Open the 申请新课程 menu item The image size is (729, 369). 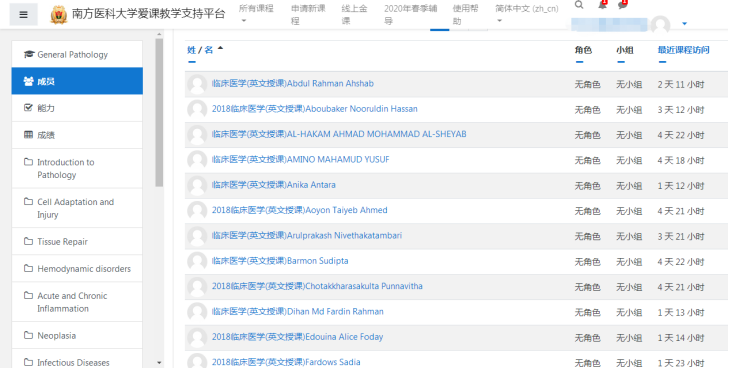coord(308,14)
